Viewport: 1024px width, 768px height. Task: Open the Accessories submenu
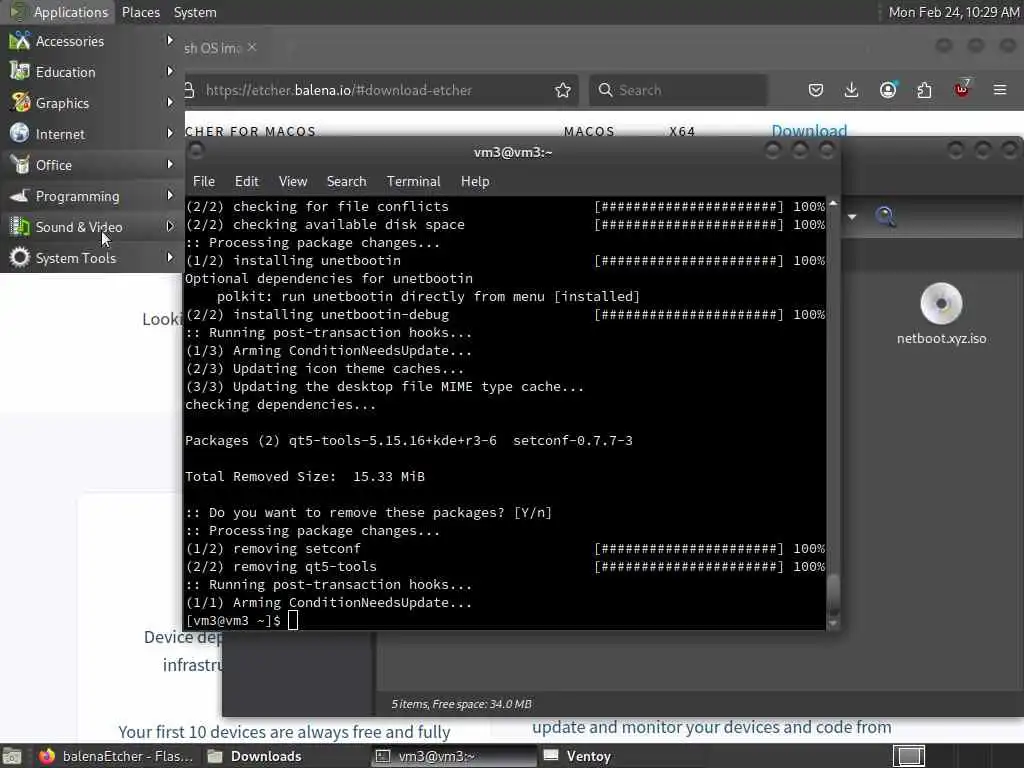click(x=92, y=41)
